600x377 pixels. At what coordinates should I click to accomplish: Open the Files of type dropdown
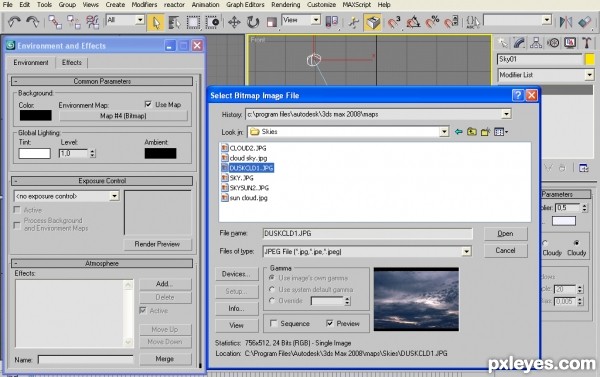pos(466,251)
